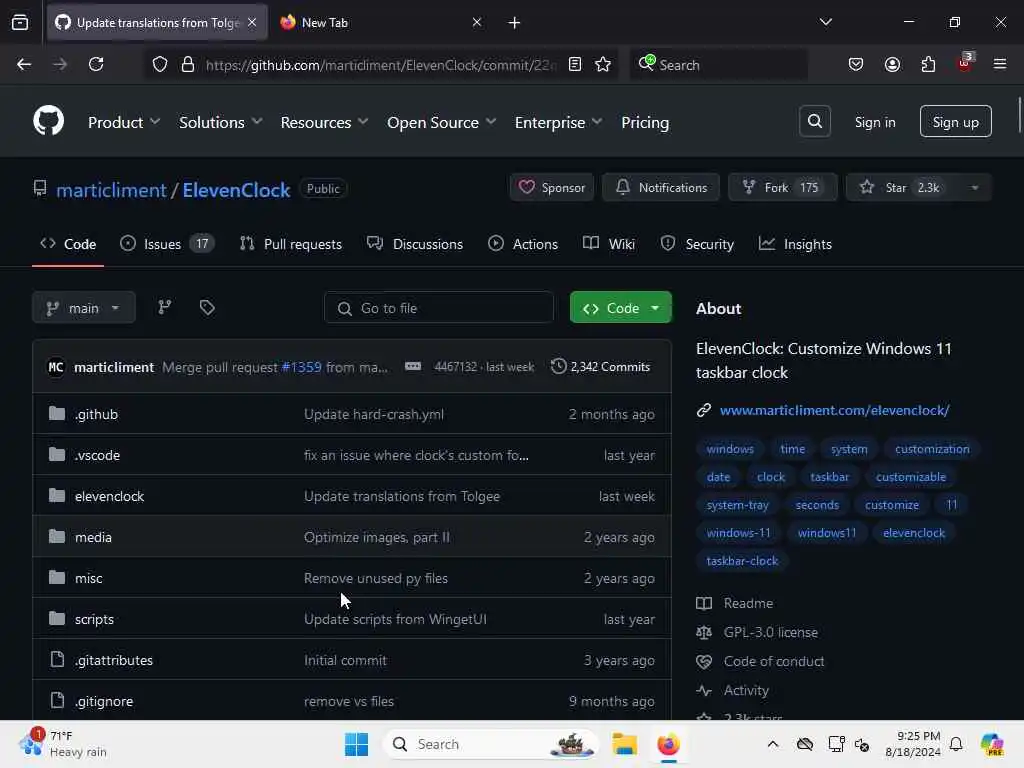Expand the Solutions menu

(x=220, y=122)
